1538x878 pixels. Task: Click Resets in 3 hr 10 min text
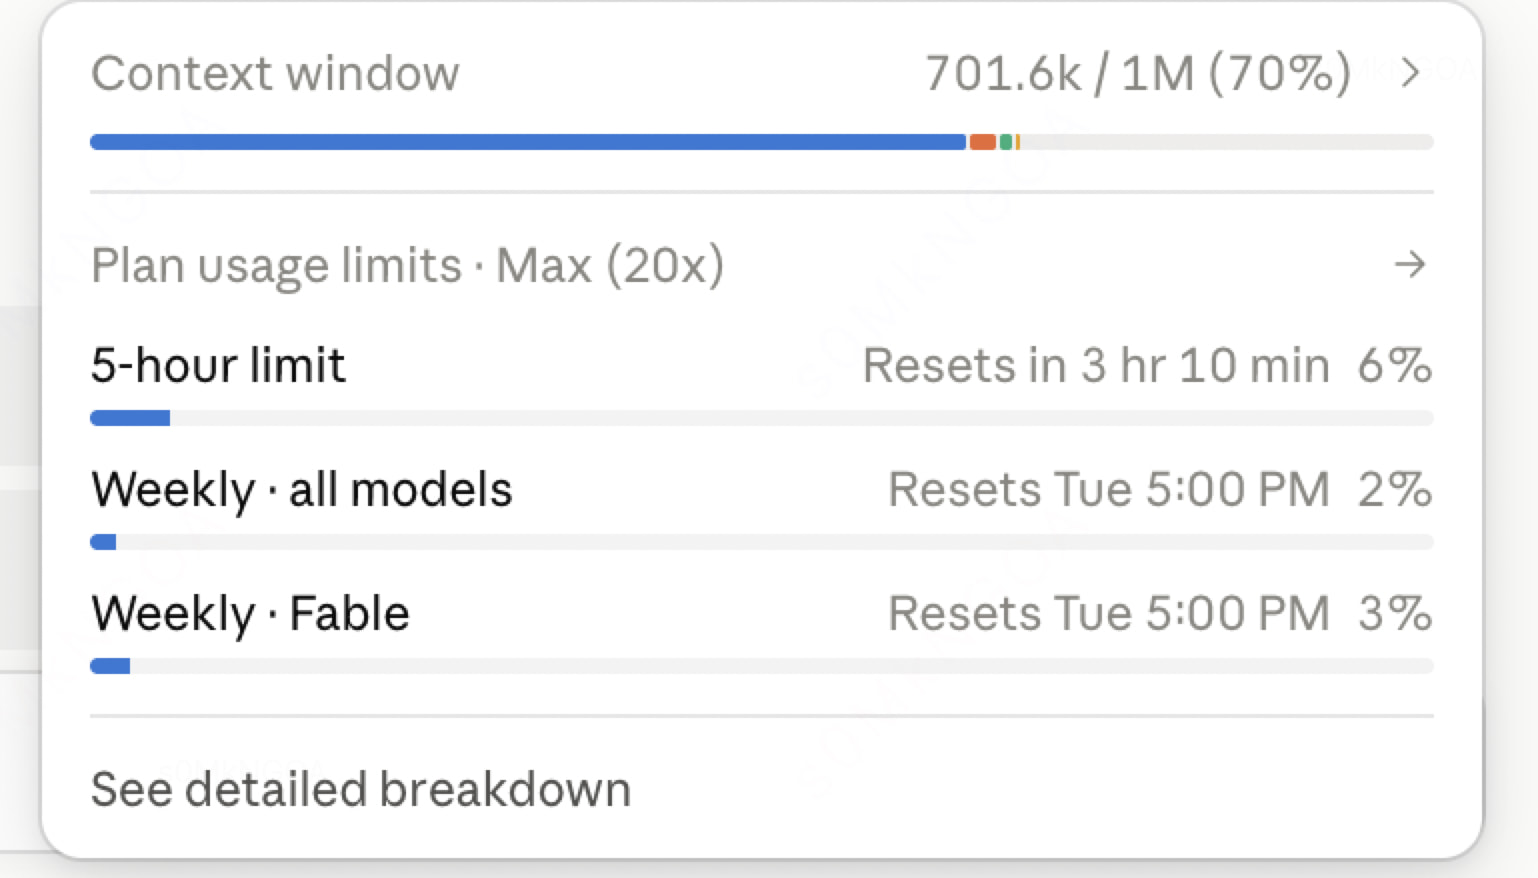coord(1096,365)
